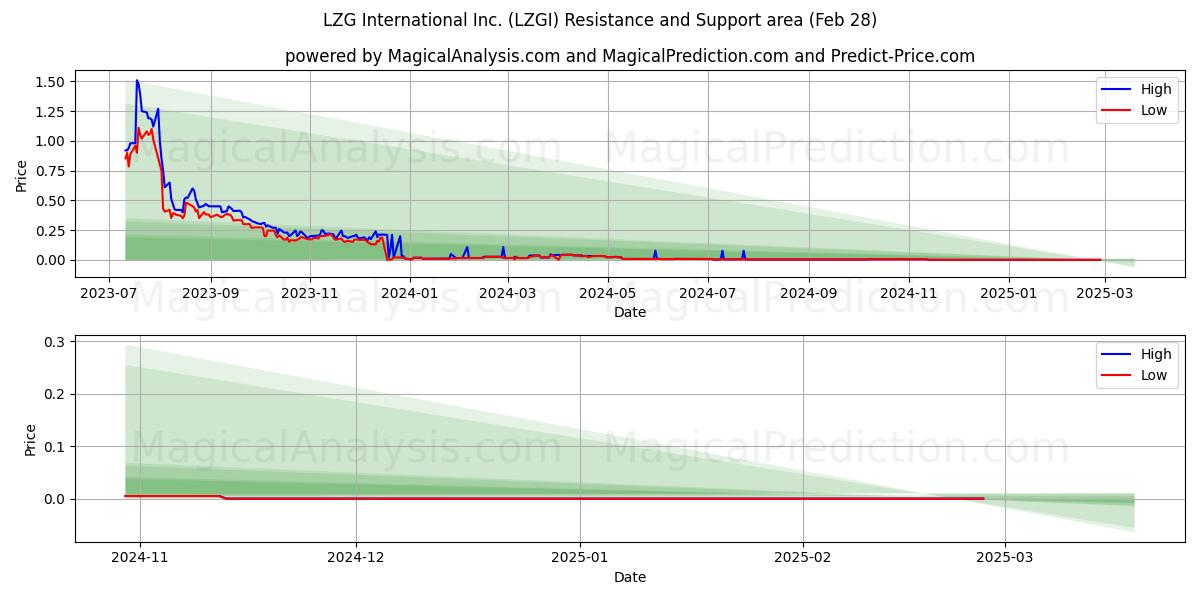
Task: Click the '0.0' price tick on bottom chart
Action: point(55,499)
